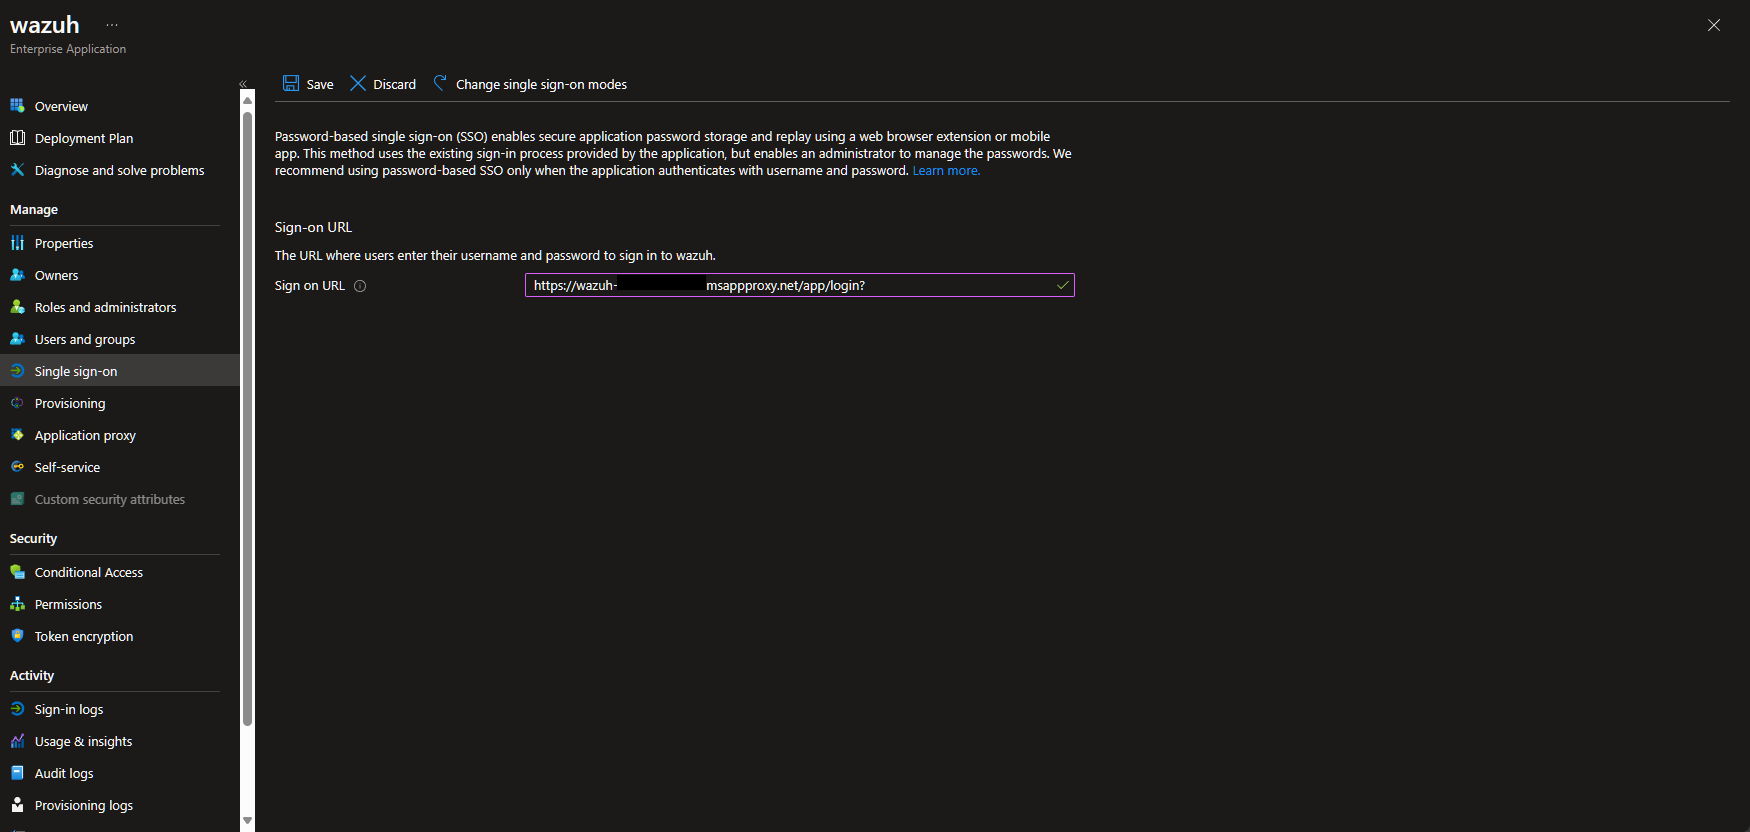Click the green validation checkmark in URL field
Viewport: 1750px width, 832px height.
tap(1062, 285)
